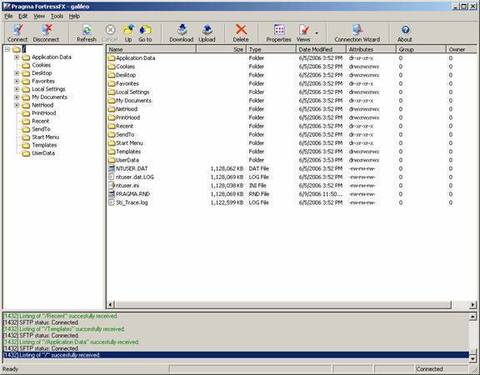Go up one folder level
Viewport: 480px width, 375px height.
[128, 33]
